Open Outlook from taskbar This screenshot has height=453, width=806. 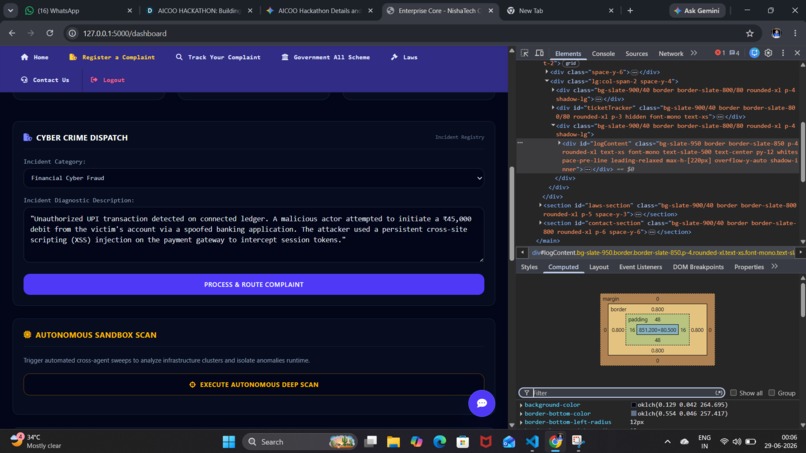pos(509,442)
